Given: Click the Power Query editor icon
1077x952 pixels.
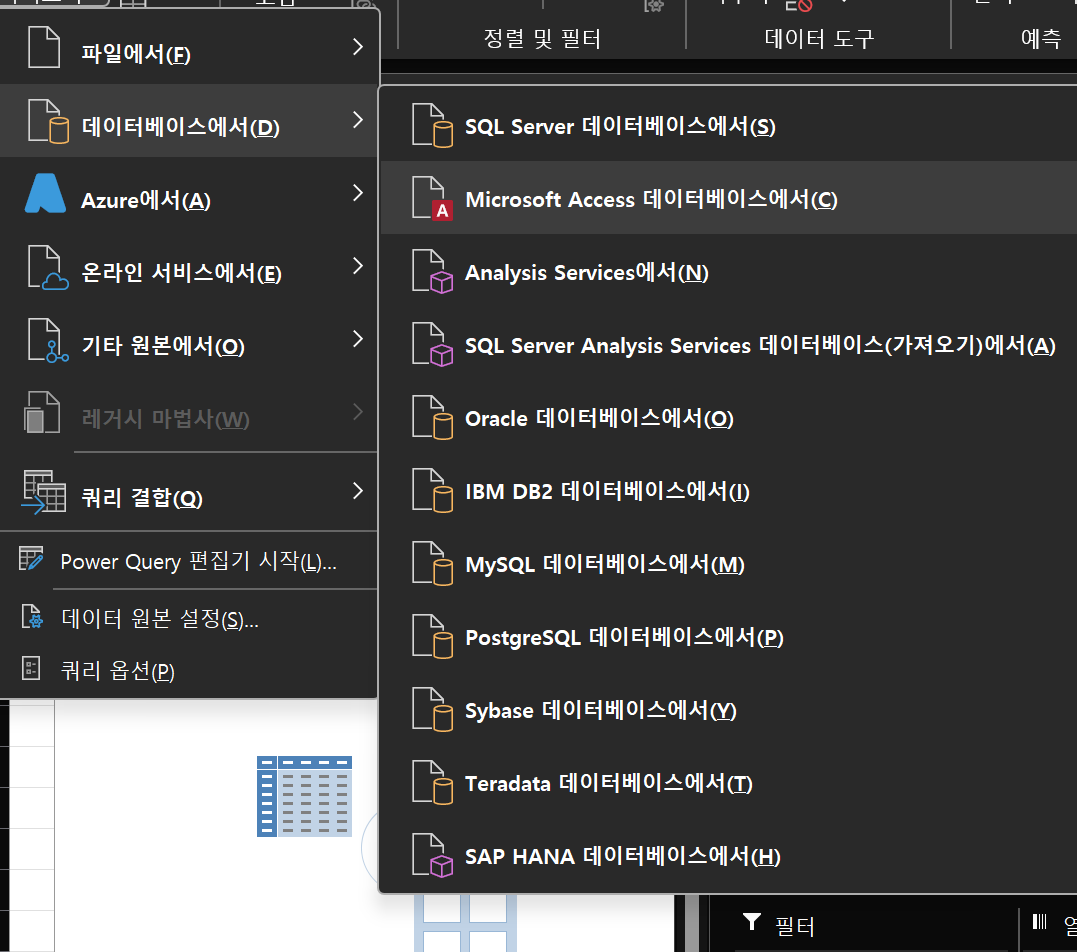Looking at the screenshot, I should pyautogui.click(x=32, y=560).
